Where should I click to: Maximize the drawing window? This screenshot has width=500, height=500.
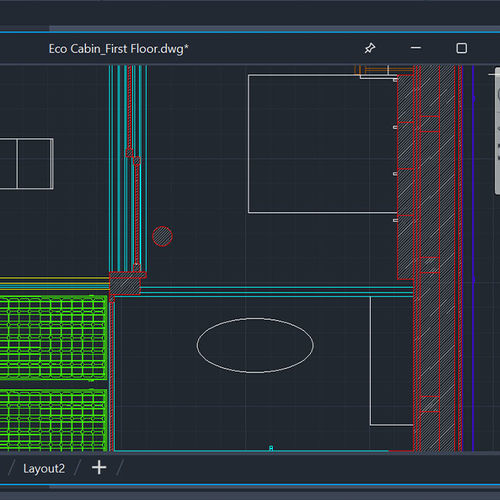461,48
